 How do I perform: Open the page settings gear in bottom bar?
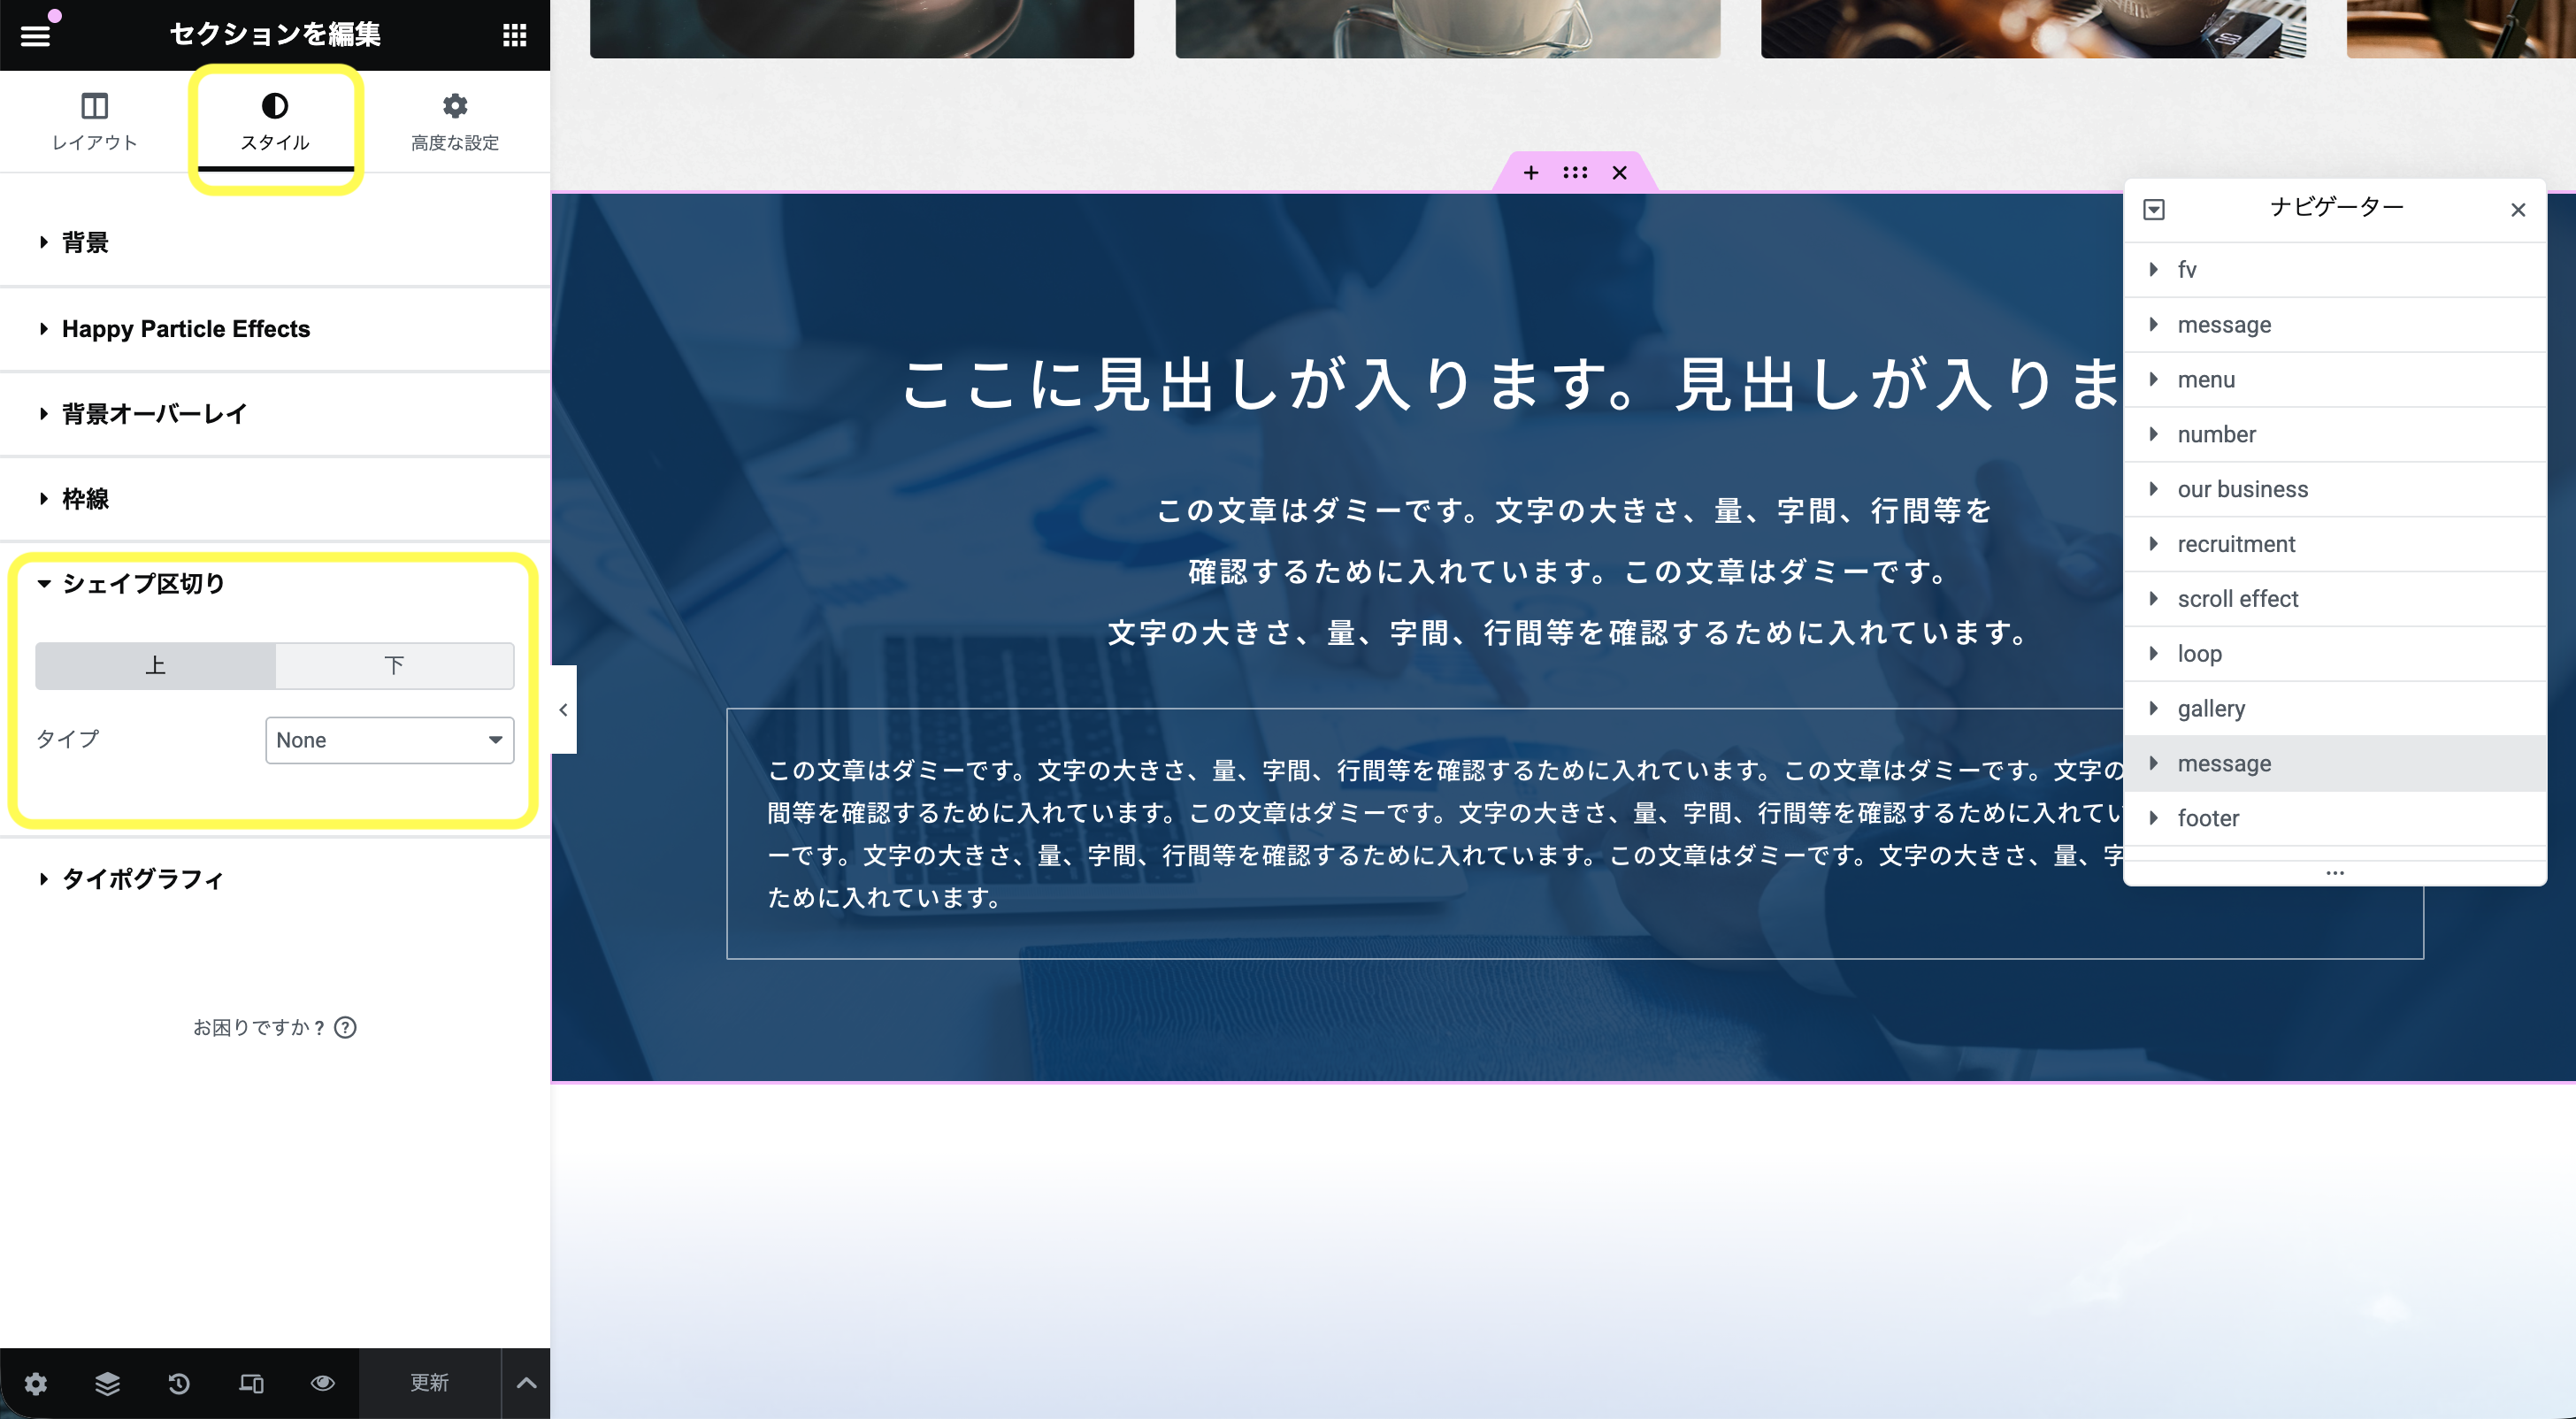pyautogui.click(x=36, y=1383)
